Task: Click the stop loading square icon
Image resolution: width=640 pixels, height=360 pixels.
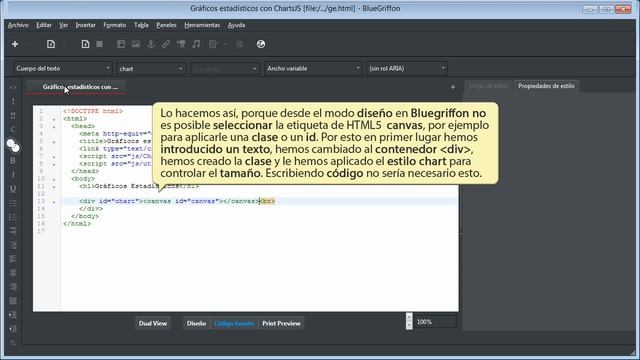Action: pyautogui.click(x=100, y=44)
